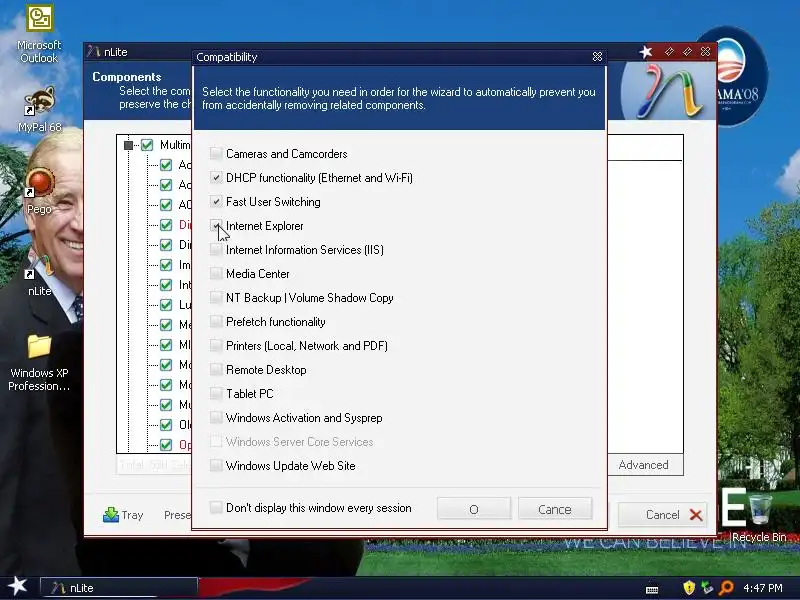Uncheck the red 'Op' component in nLite tree
The height and width of the screenshot is (600, 800).
(x=166, y=444)
